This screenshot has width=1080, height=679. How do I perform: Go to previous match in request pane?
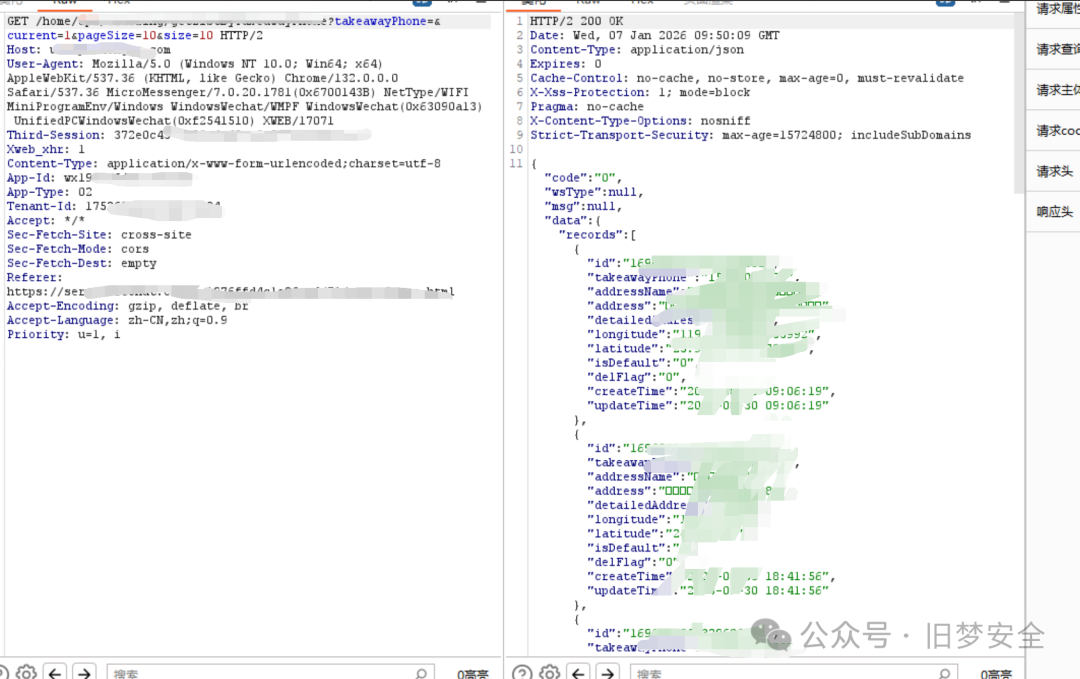tap(55, 672)
